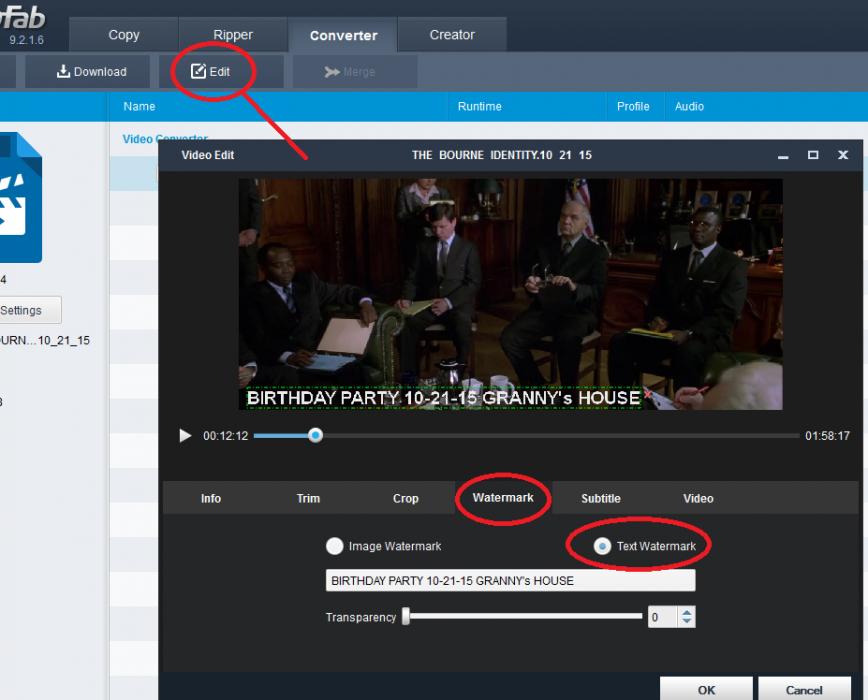The width and height of the screenshot is (868, 700).
Task: Increase Transparency with the up arrow
Action: [x=686, y=612]
